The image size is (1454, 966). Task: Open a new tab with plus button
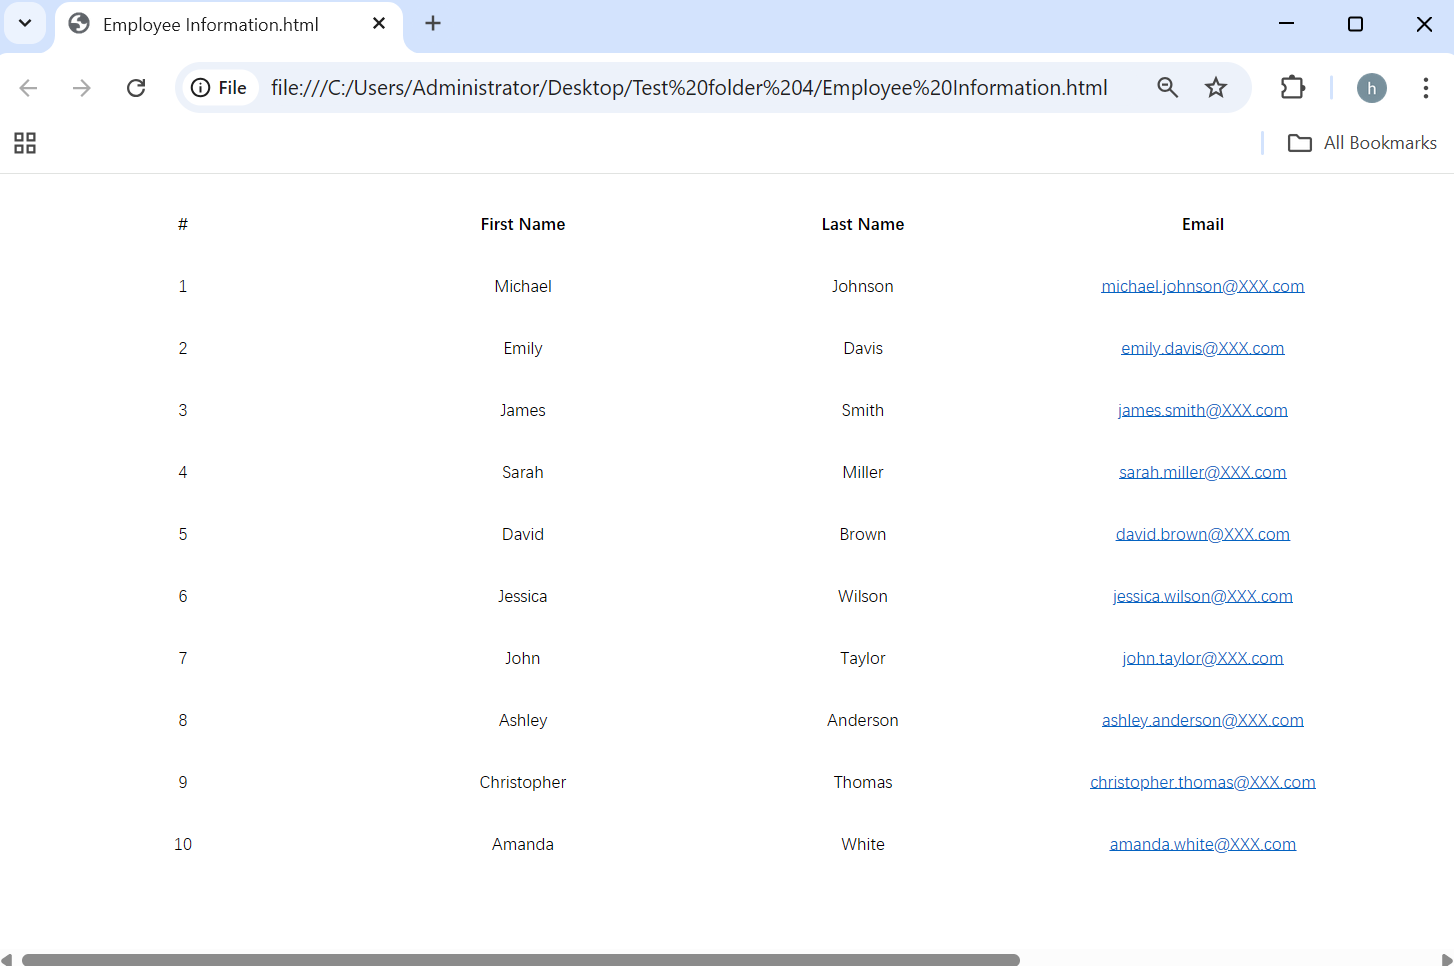coord(433,23)
